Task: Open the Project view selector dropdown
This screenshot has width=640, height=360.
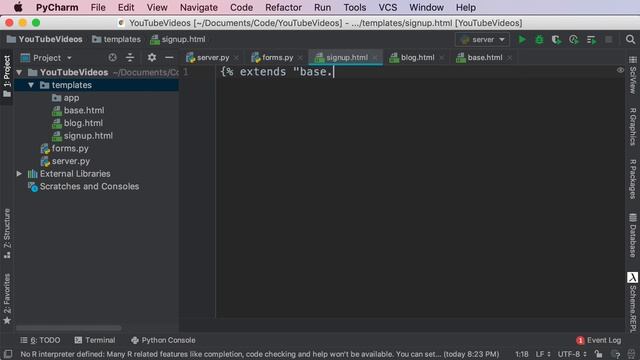Action: click(47, 58)
